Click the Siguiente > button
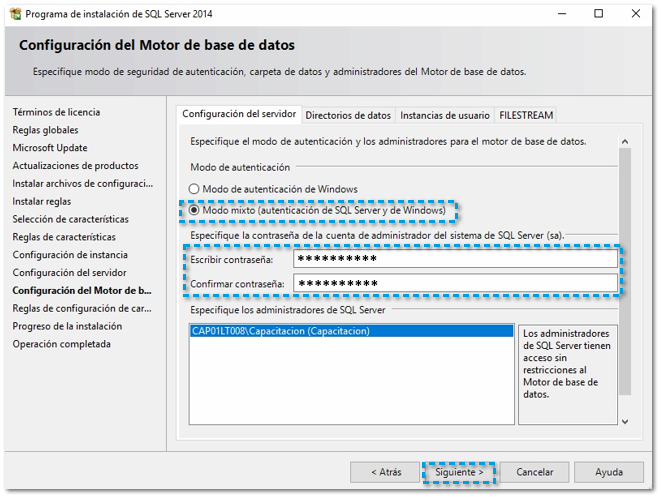Image resolution: width=661 pixels, height=498 pixels. pos(459,472)
